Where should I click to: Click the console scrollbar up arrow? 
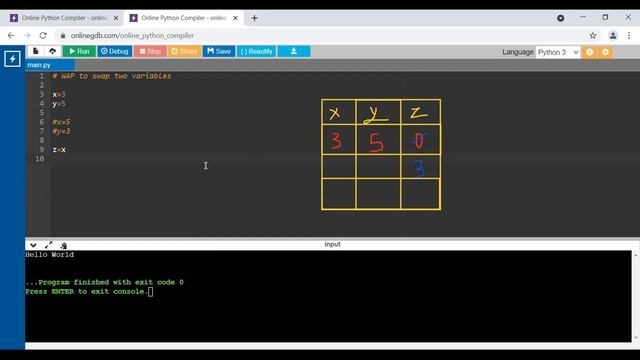pyautogui.click(x=636, y=255)
